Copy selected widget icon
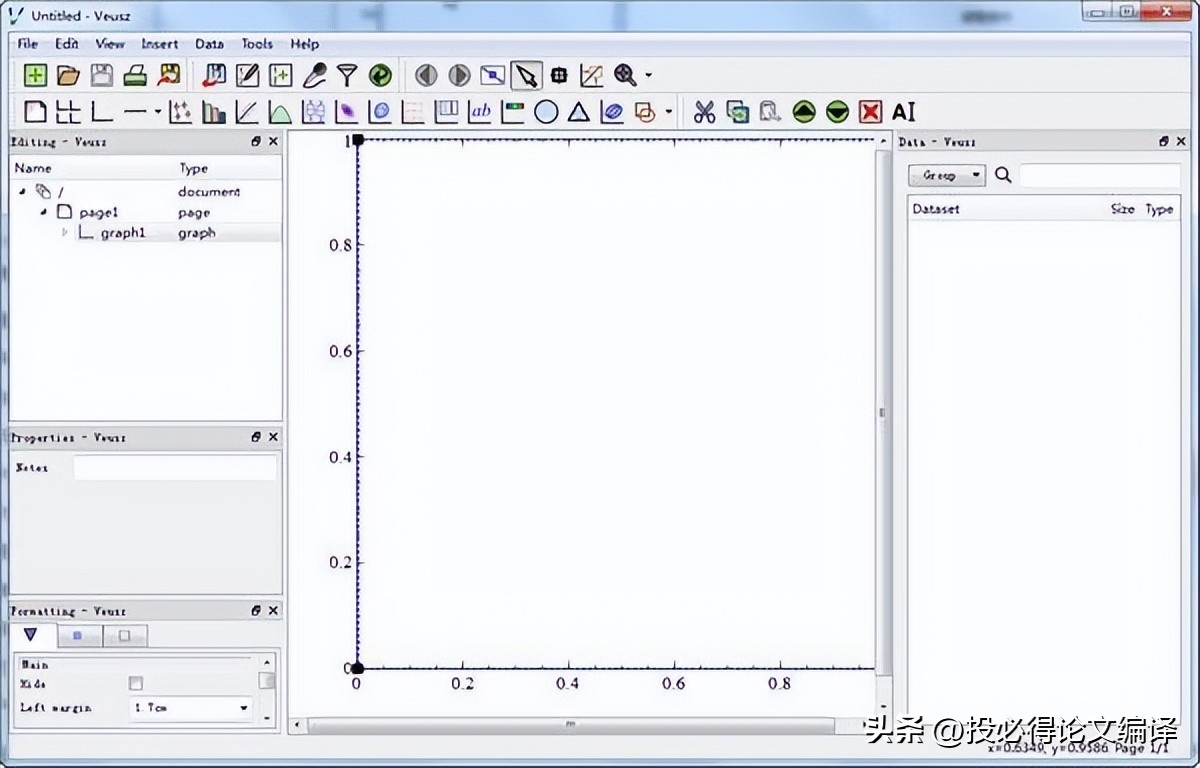The height and width of the screenshot is (768, 1200). [738, 112]
